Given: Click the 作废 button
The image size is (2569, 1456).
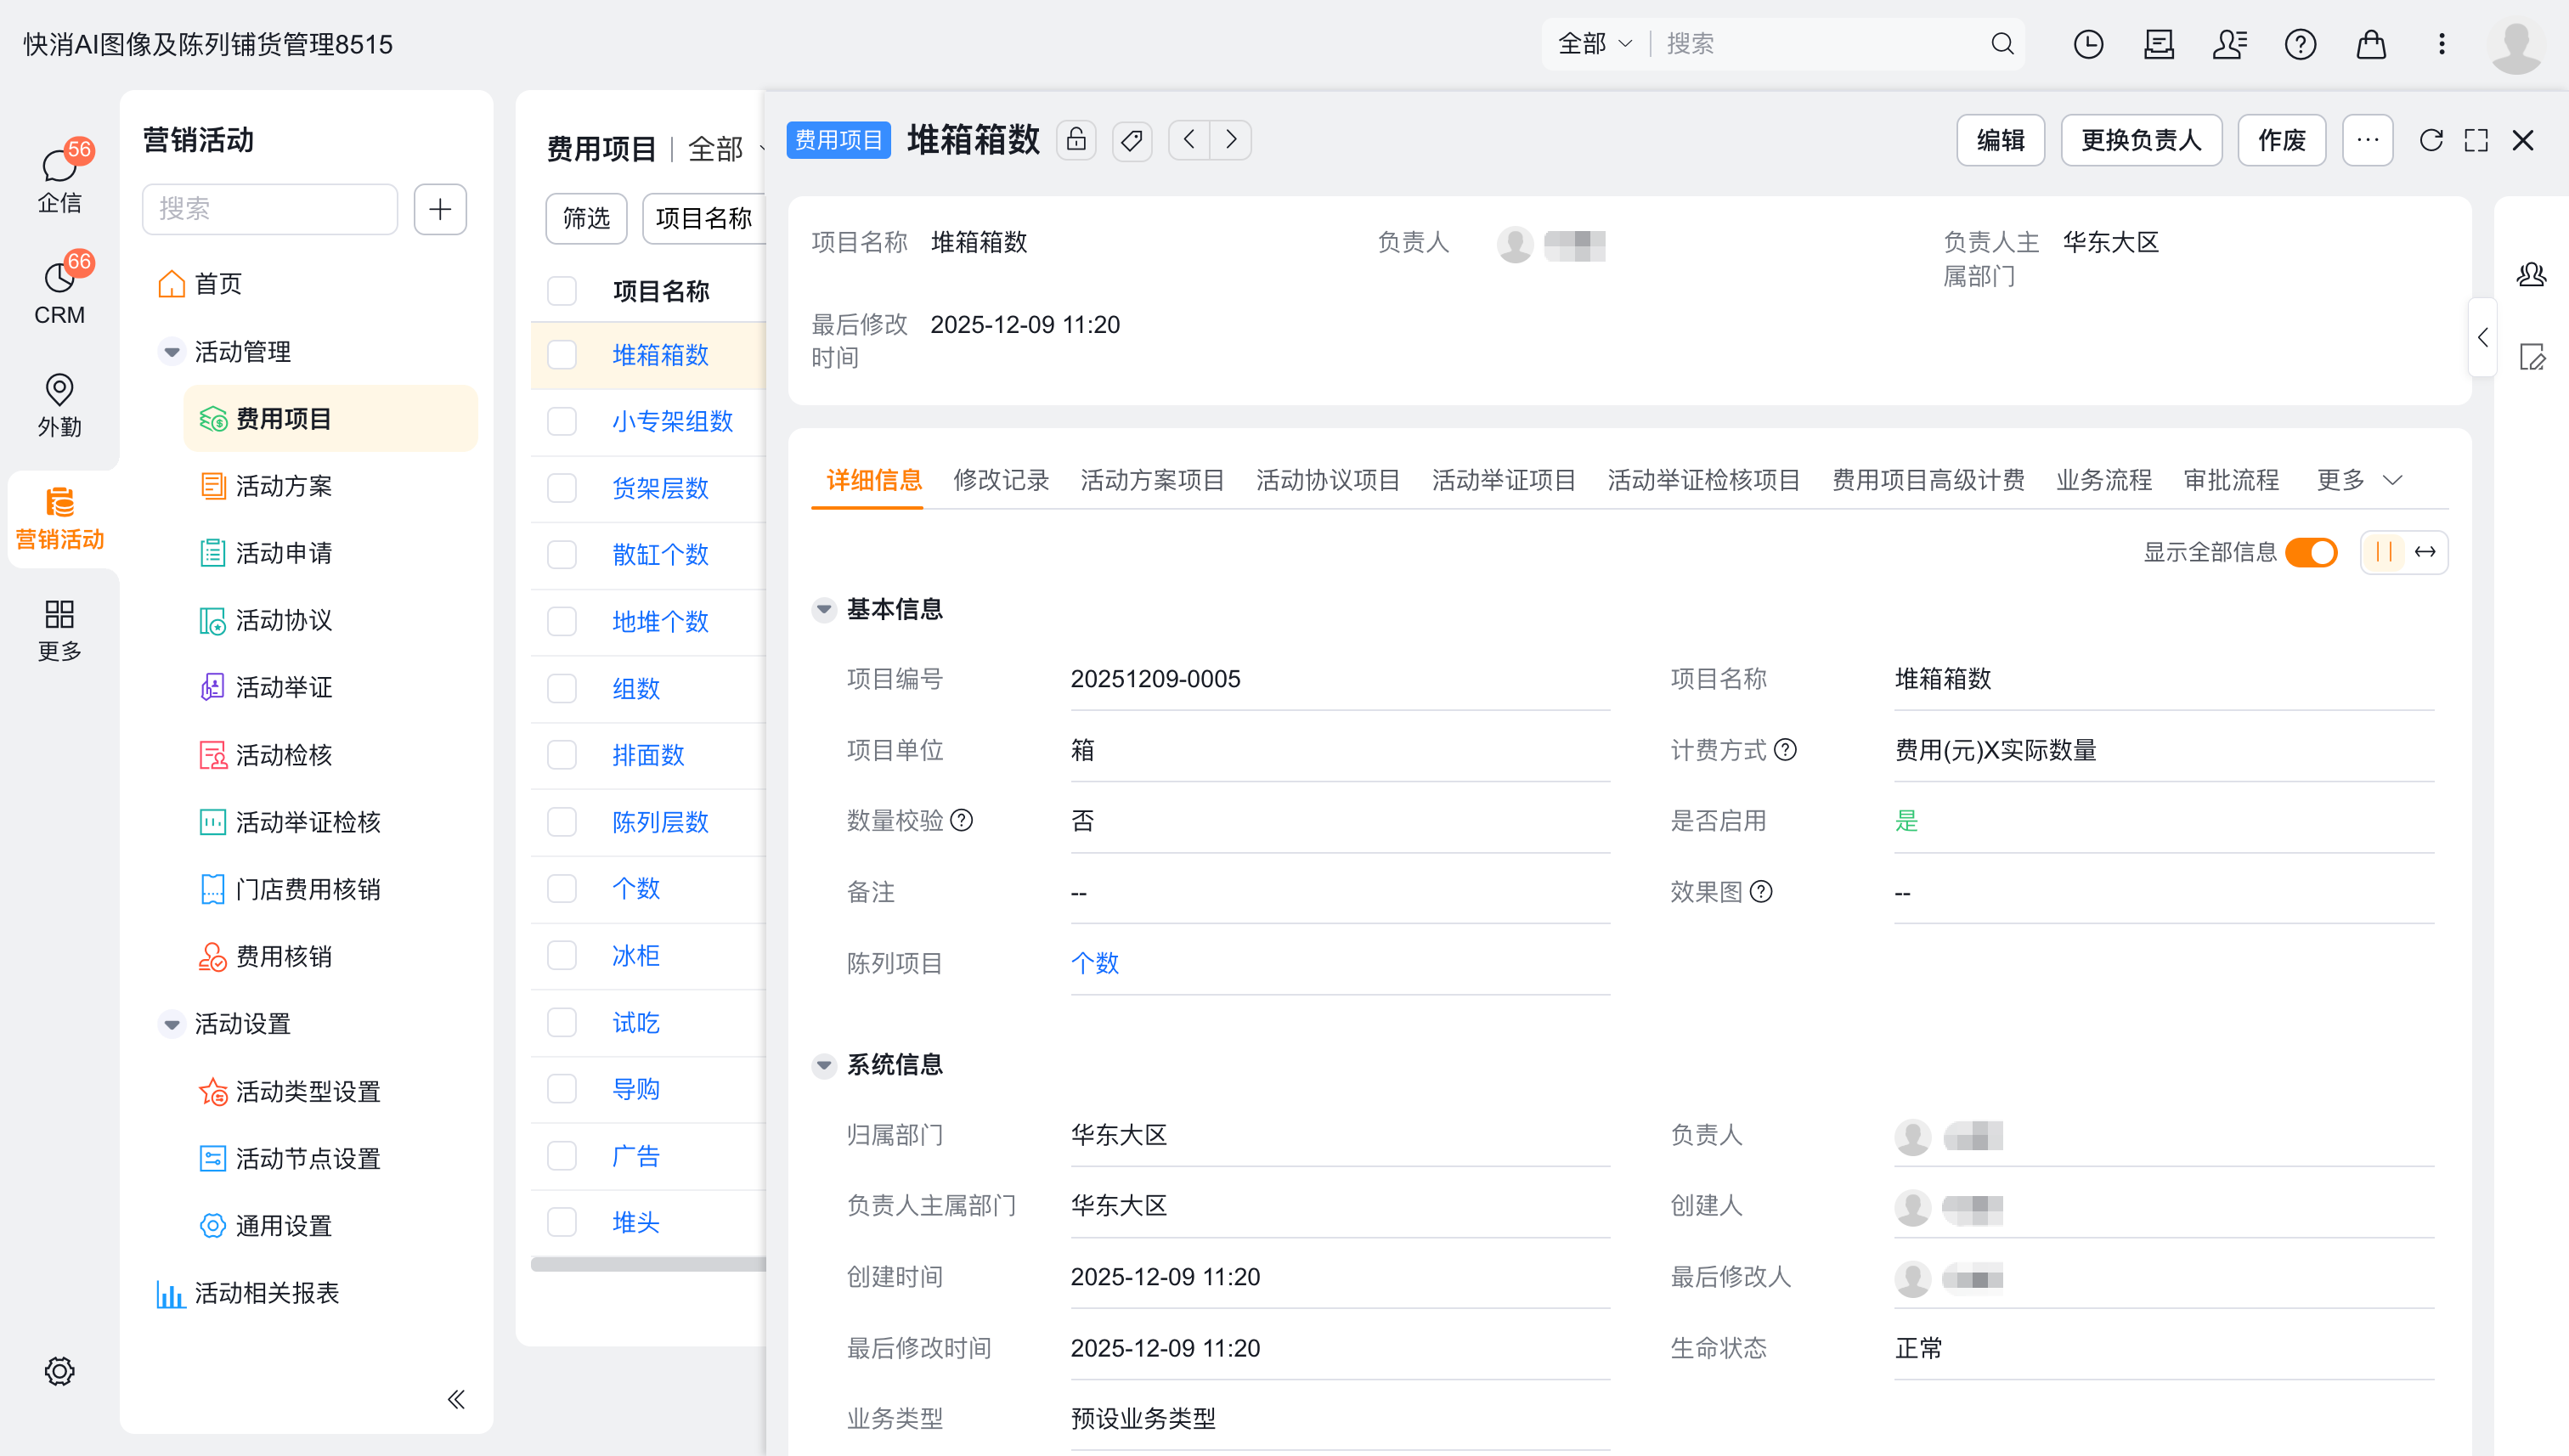Looking at the screenshot, I should tap(2282, 140).
